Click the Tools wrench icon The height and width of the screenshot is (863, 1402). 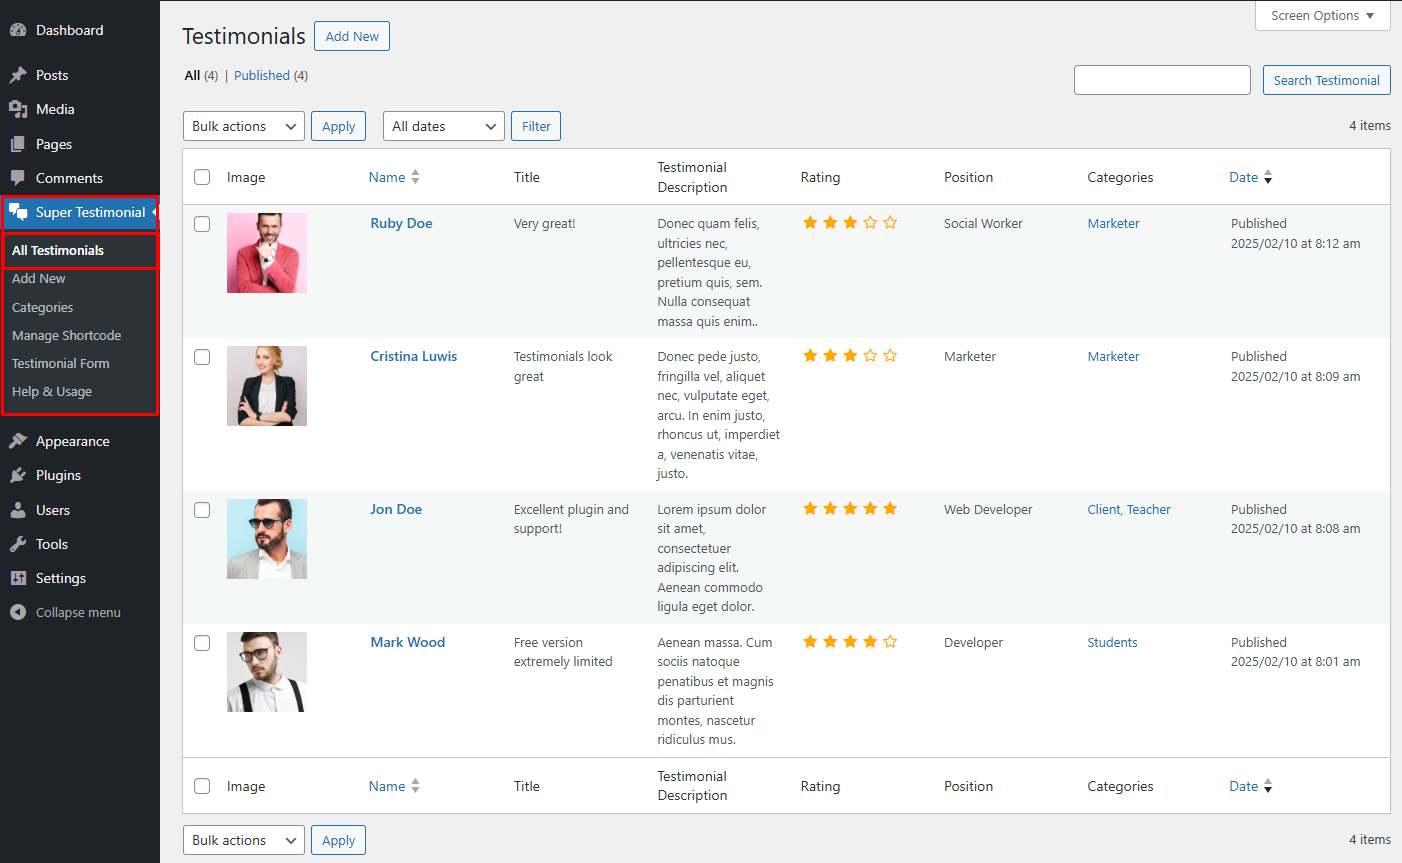tap(18, 544)
